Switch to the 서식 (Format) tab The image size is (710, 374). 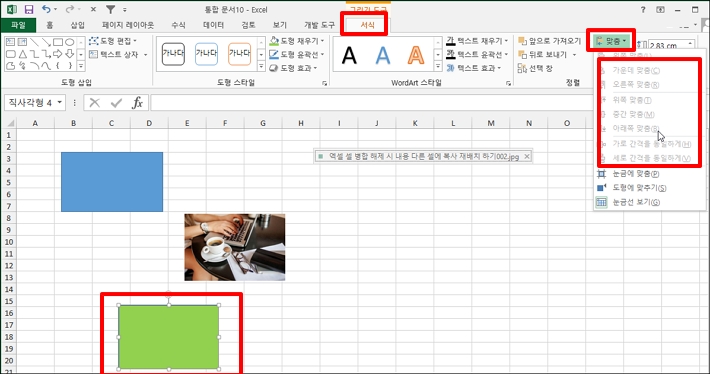click(368, 25)
